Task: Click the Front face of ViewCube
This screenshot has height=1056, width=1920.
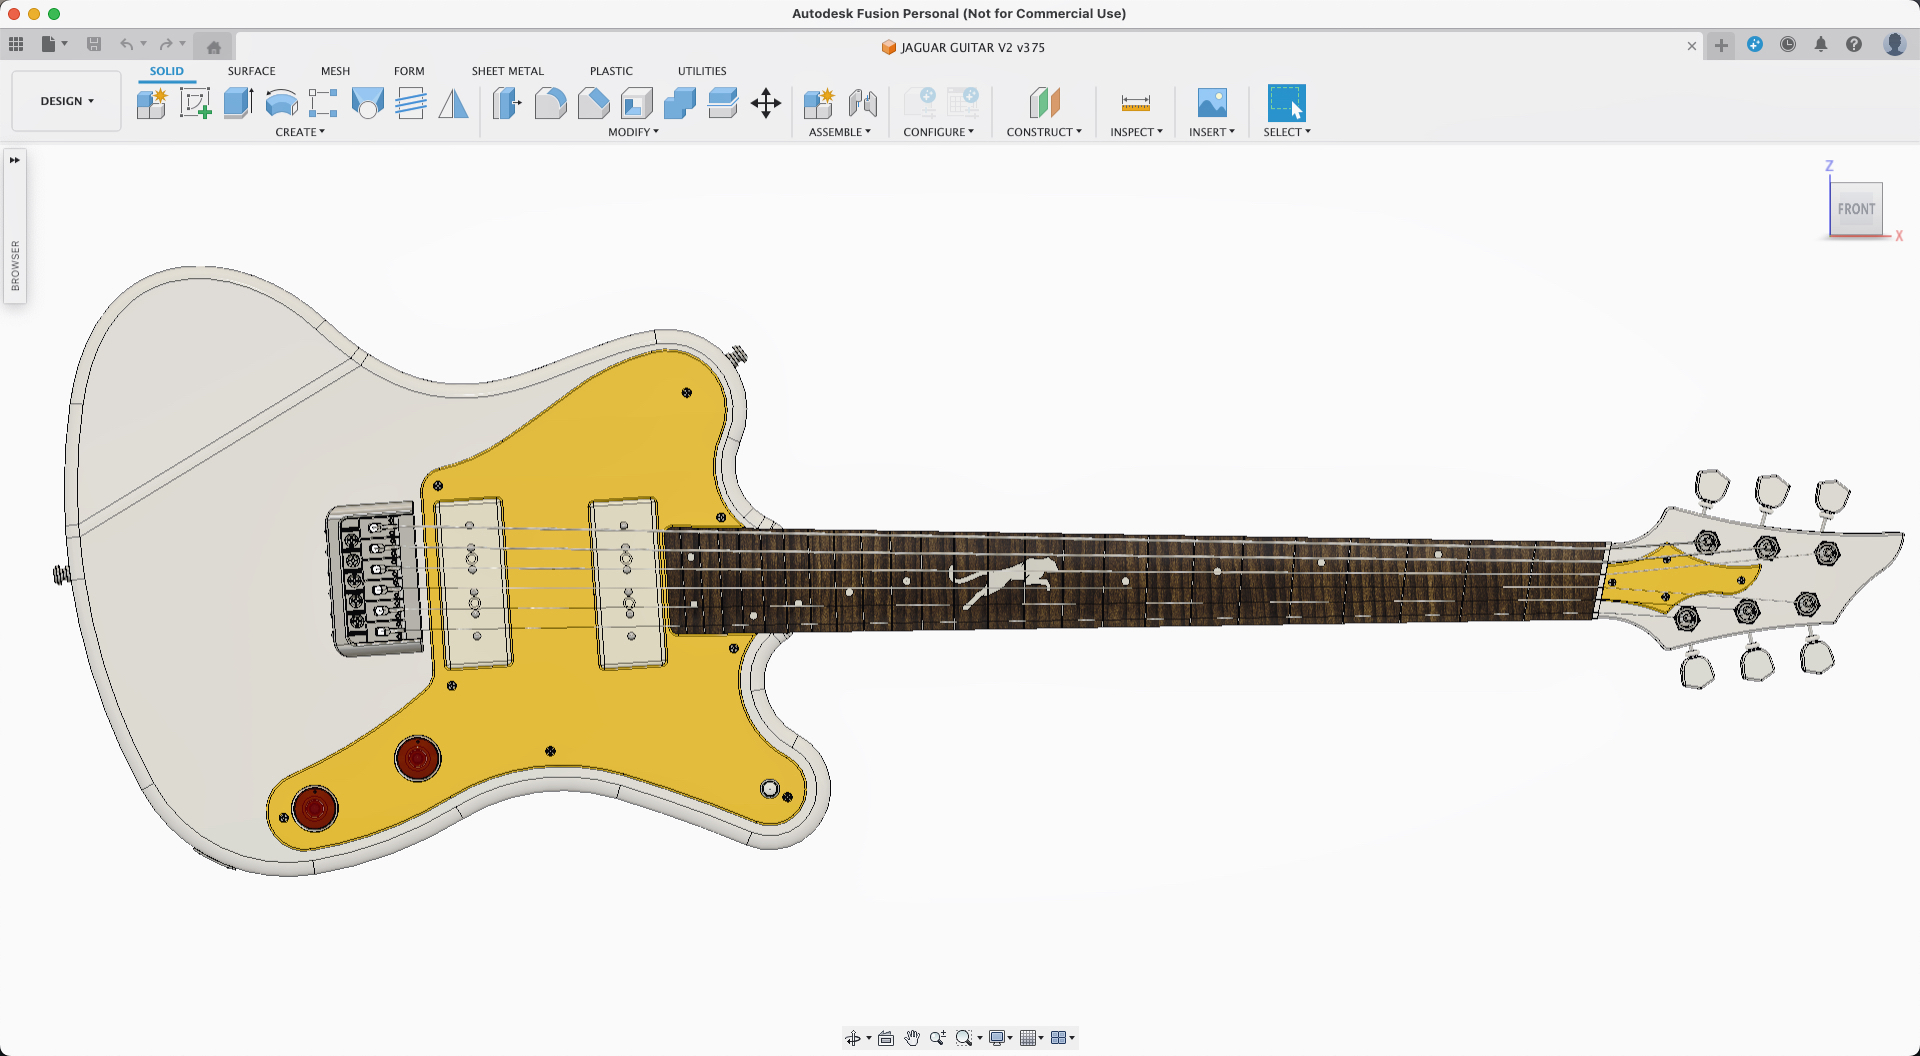Action: [1856, 209]
